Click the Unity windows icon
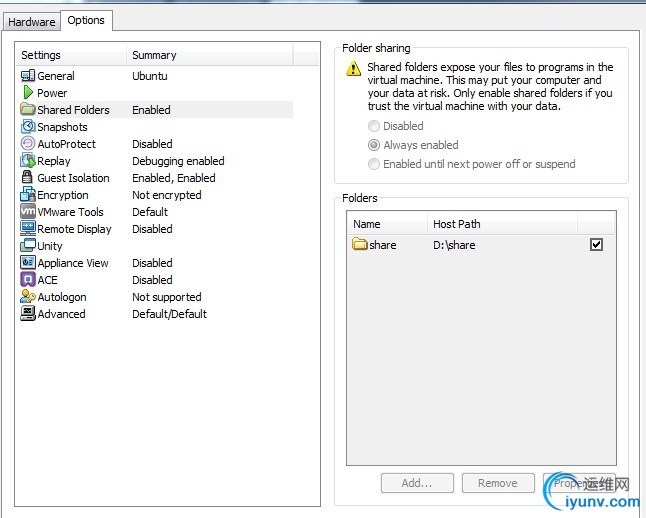 click(28, 245)
